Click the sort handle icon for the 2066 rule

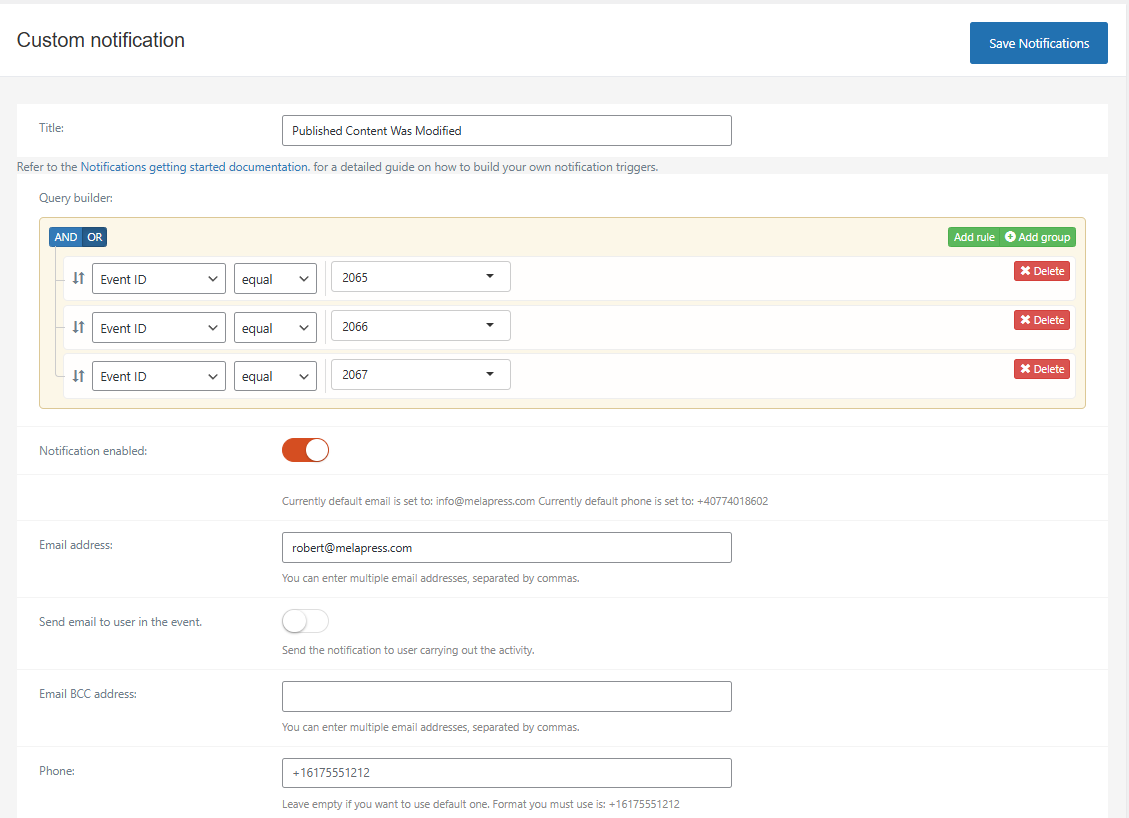[78, 327]
